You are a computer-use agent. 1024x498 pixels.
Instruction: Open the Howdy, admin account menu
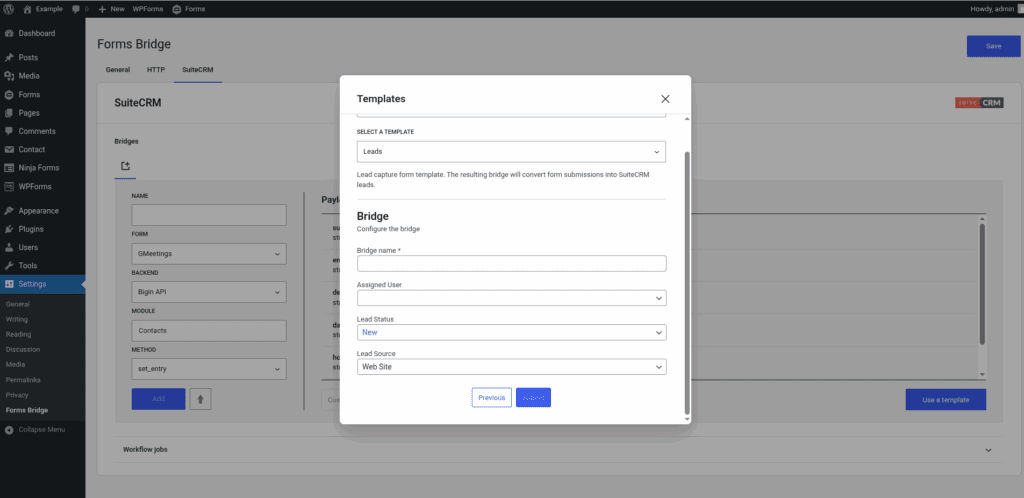click(995, 9)
